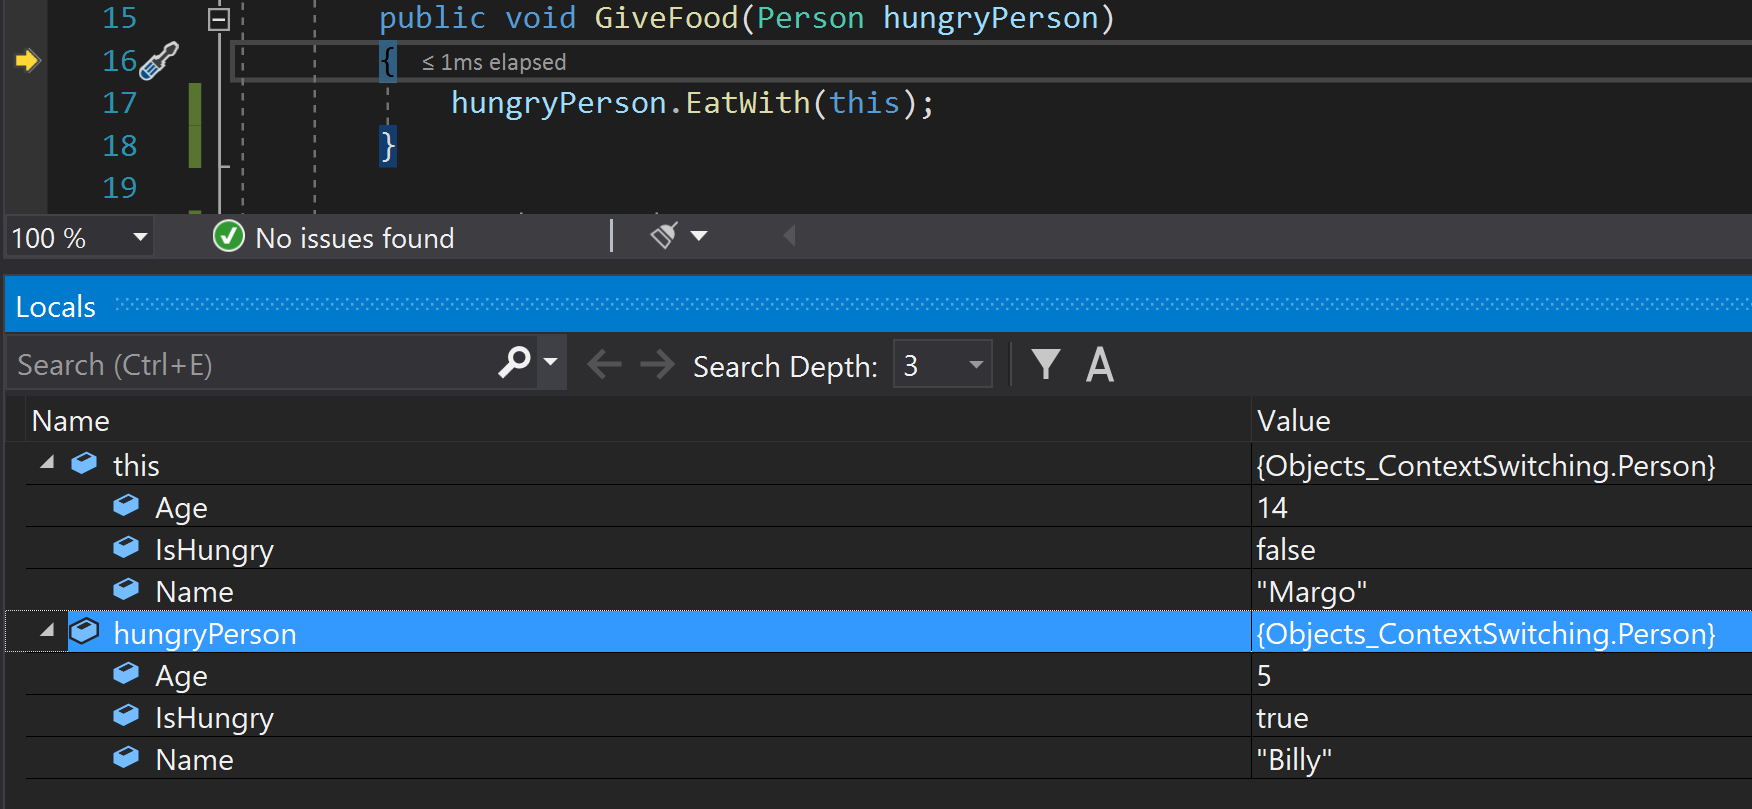Open the code cleanup options dropdown arrow
Screen dimensions: 1752x809
(699, 236)
